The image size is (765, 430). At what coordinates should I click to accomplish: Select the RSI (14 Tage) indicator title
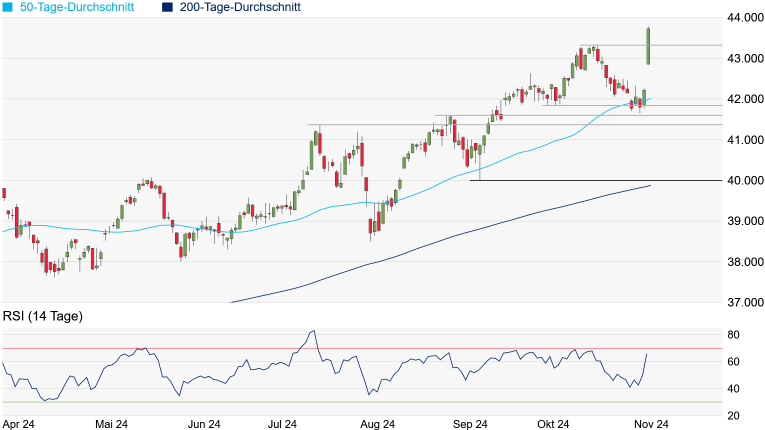click(42, 316)
